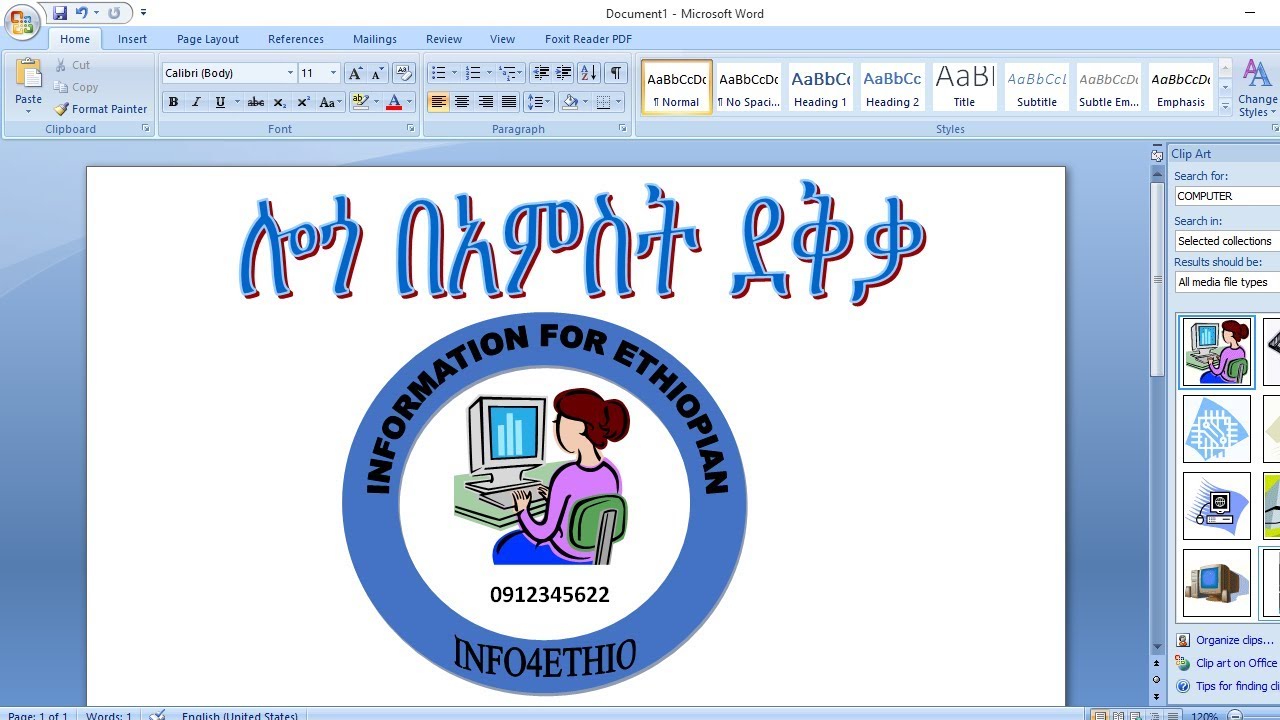Open Font dialog launcher

(x=410, y=129)
